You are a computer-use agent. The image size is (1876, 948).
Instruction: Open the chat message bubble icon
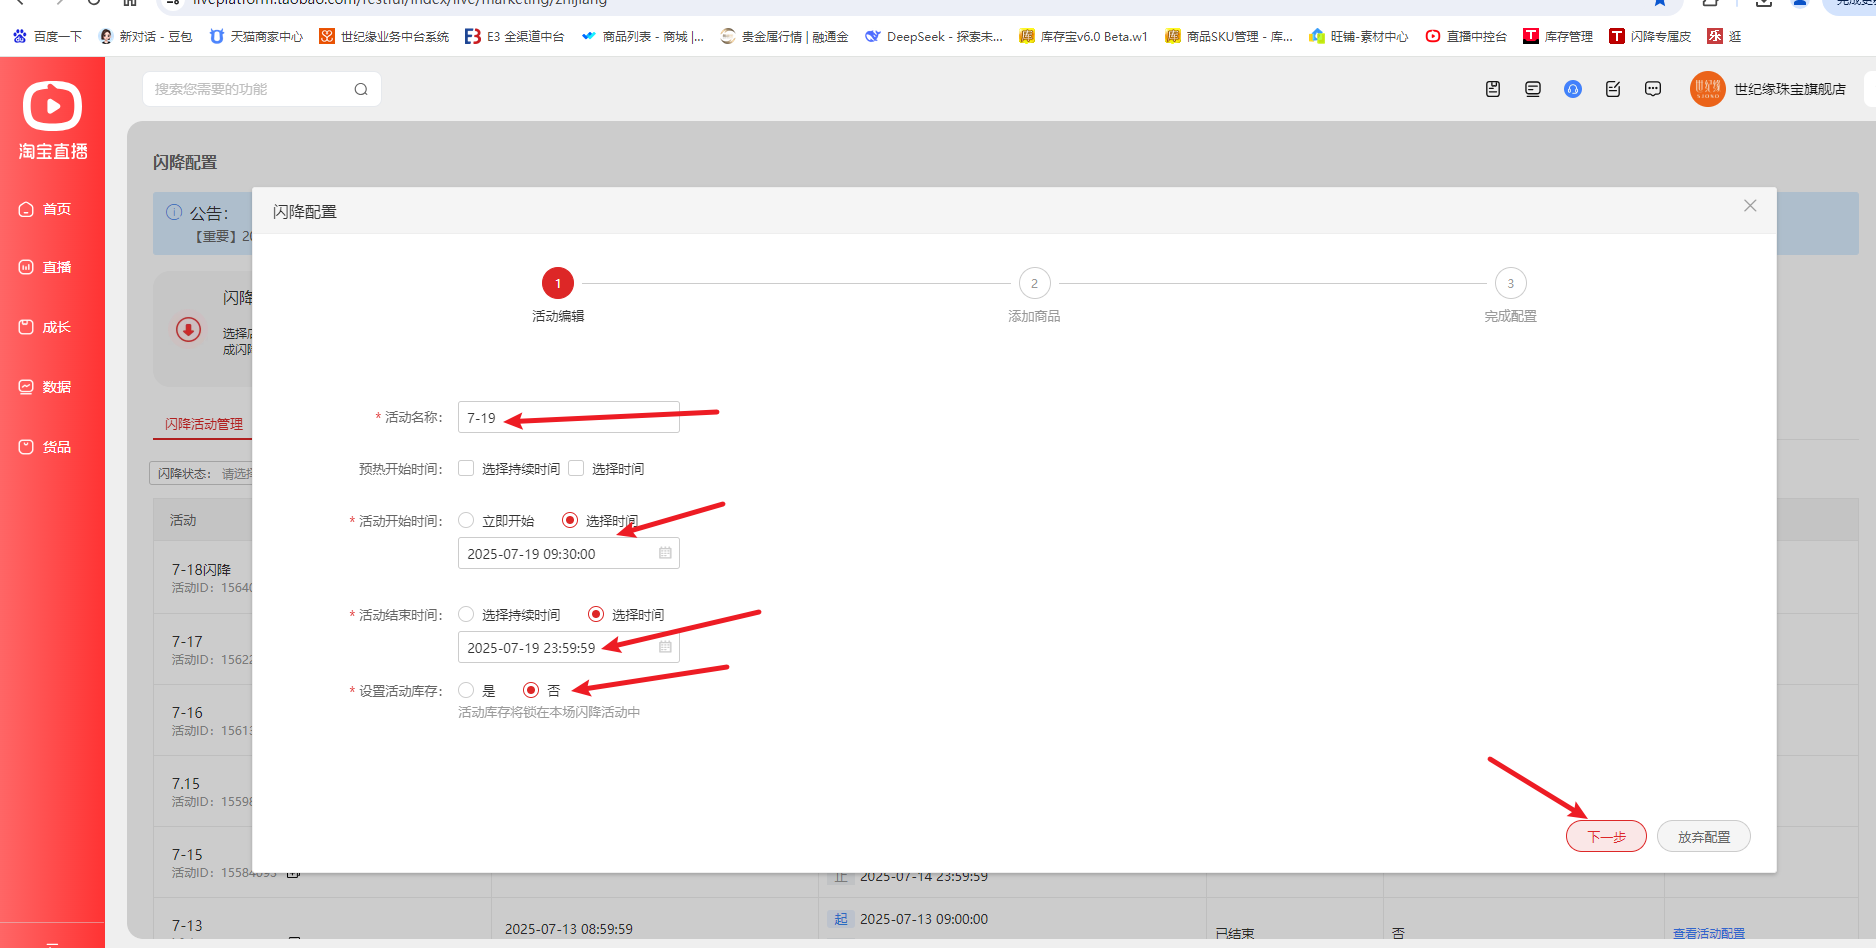(x=1653, y=89)
